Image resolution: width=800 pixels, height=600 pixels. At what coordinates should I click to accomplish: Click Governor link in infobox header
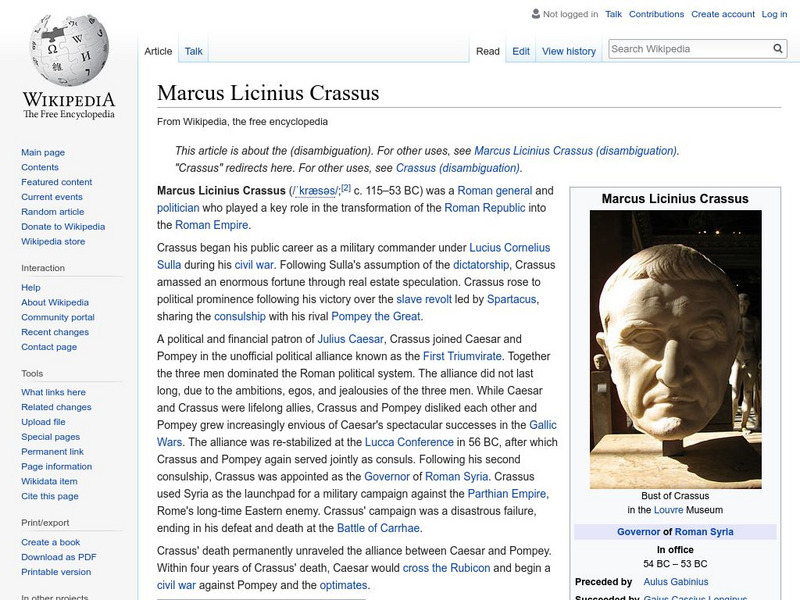click(x=638, y=532)
